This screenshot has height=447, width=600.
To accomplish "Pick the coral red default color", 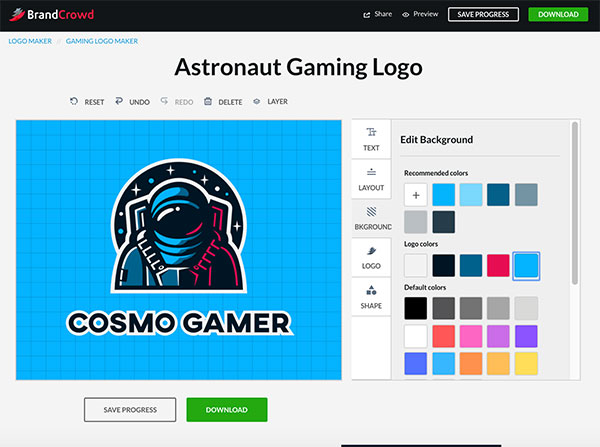I will 444,336.
